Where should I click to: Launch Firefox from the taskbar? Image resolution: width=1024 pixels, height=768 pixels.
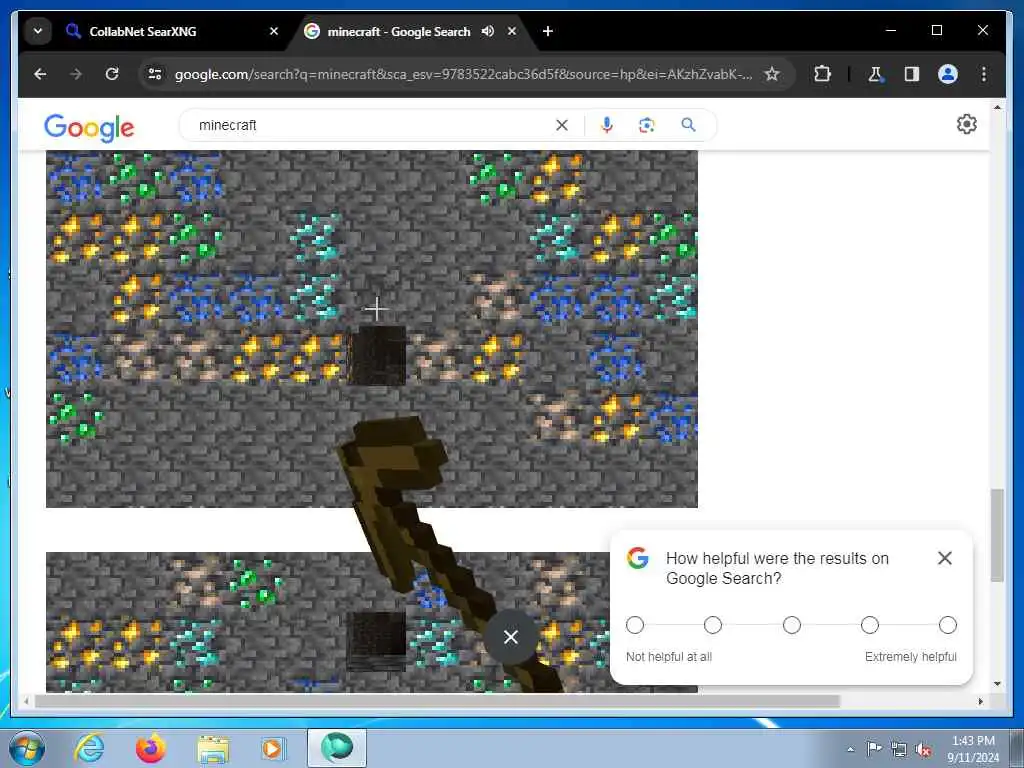click(x=150, y=748)
